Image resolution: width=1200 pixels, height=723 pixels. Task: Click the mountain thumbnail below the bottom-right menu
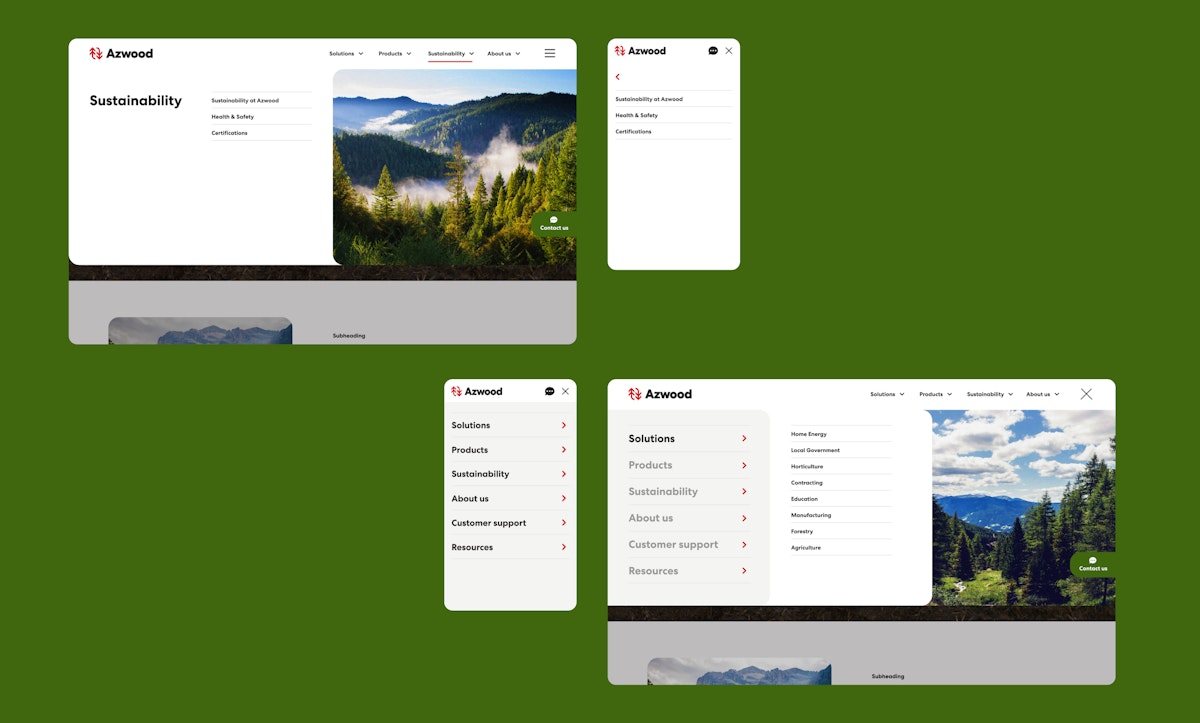pos(739,671)
